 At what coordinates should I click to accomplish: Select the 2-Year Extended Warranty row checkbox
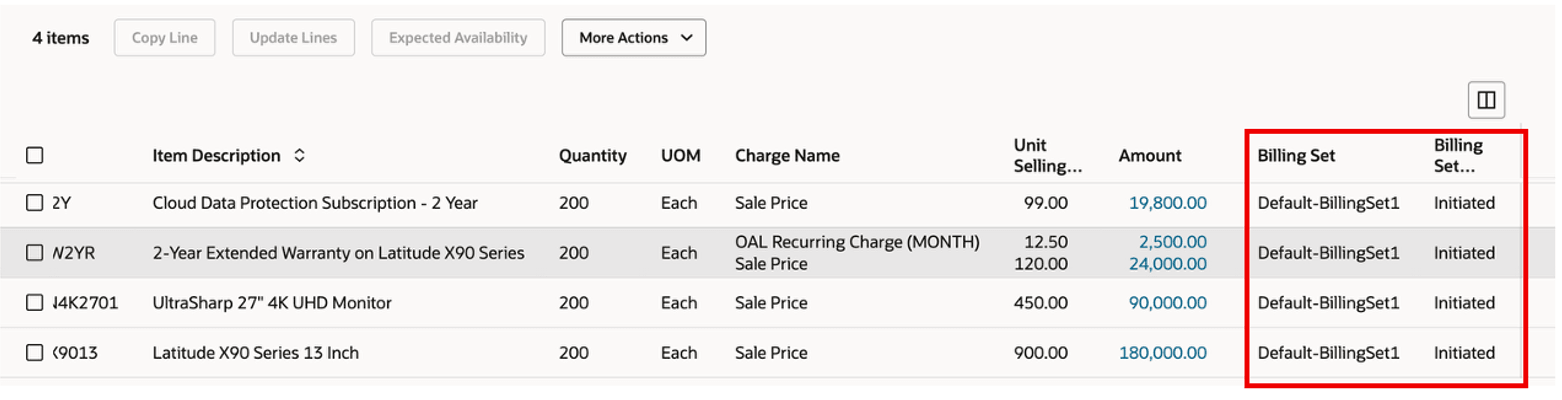pyautogui.click(x=35, y=253)
